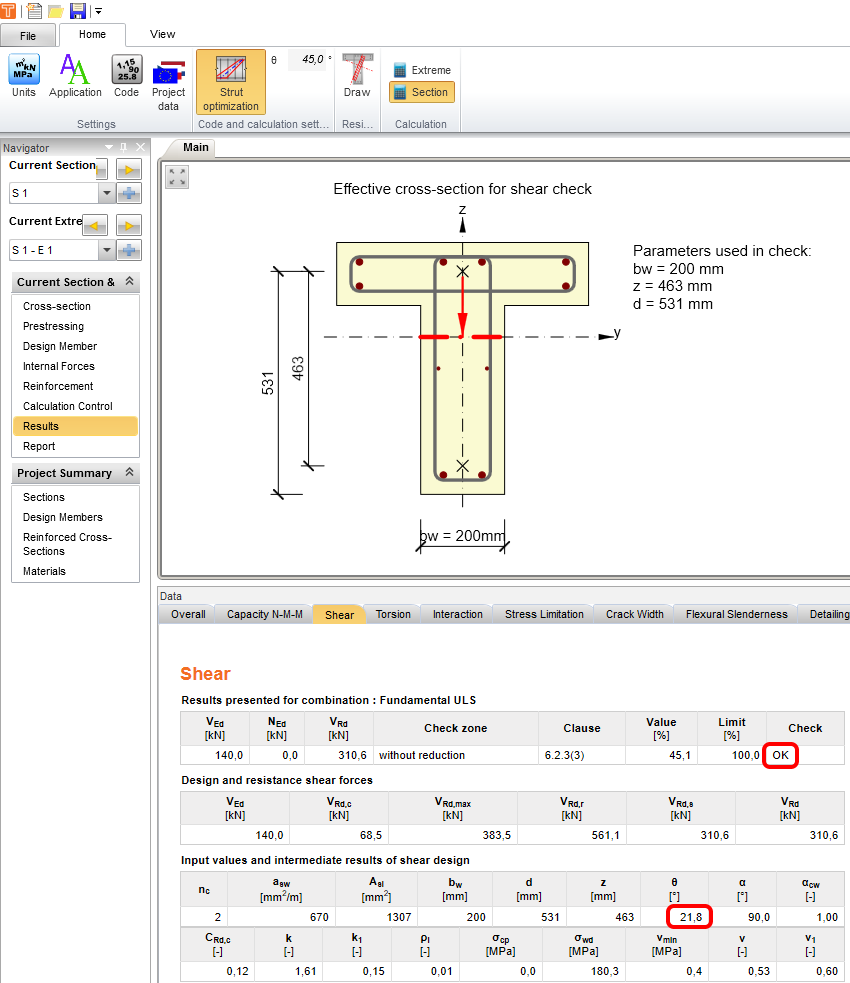
Task: Open the View ribbon tab
Action: [x=162, y=33]
